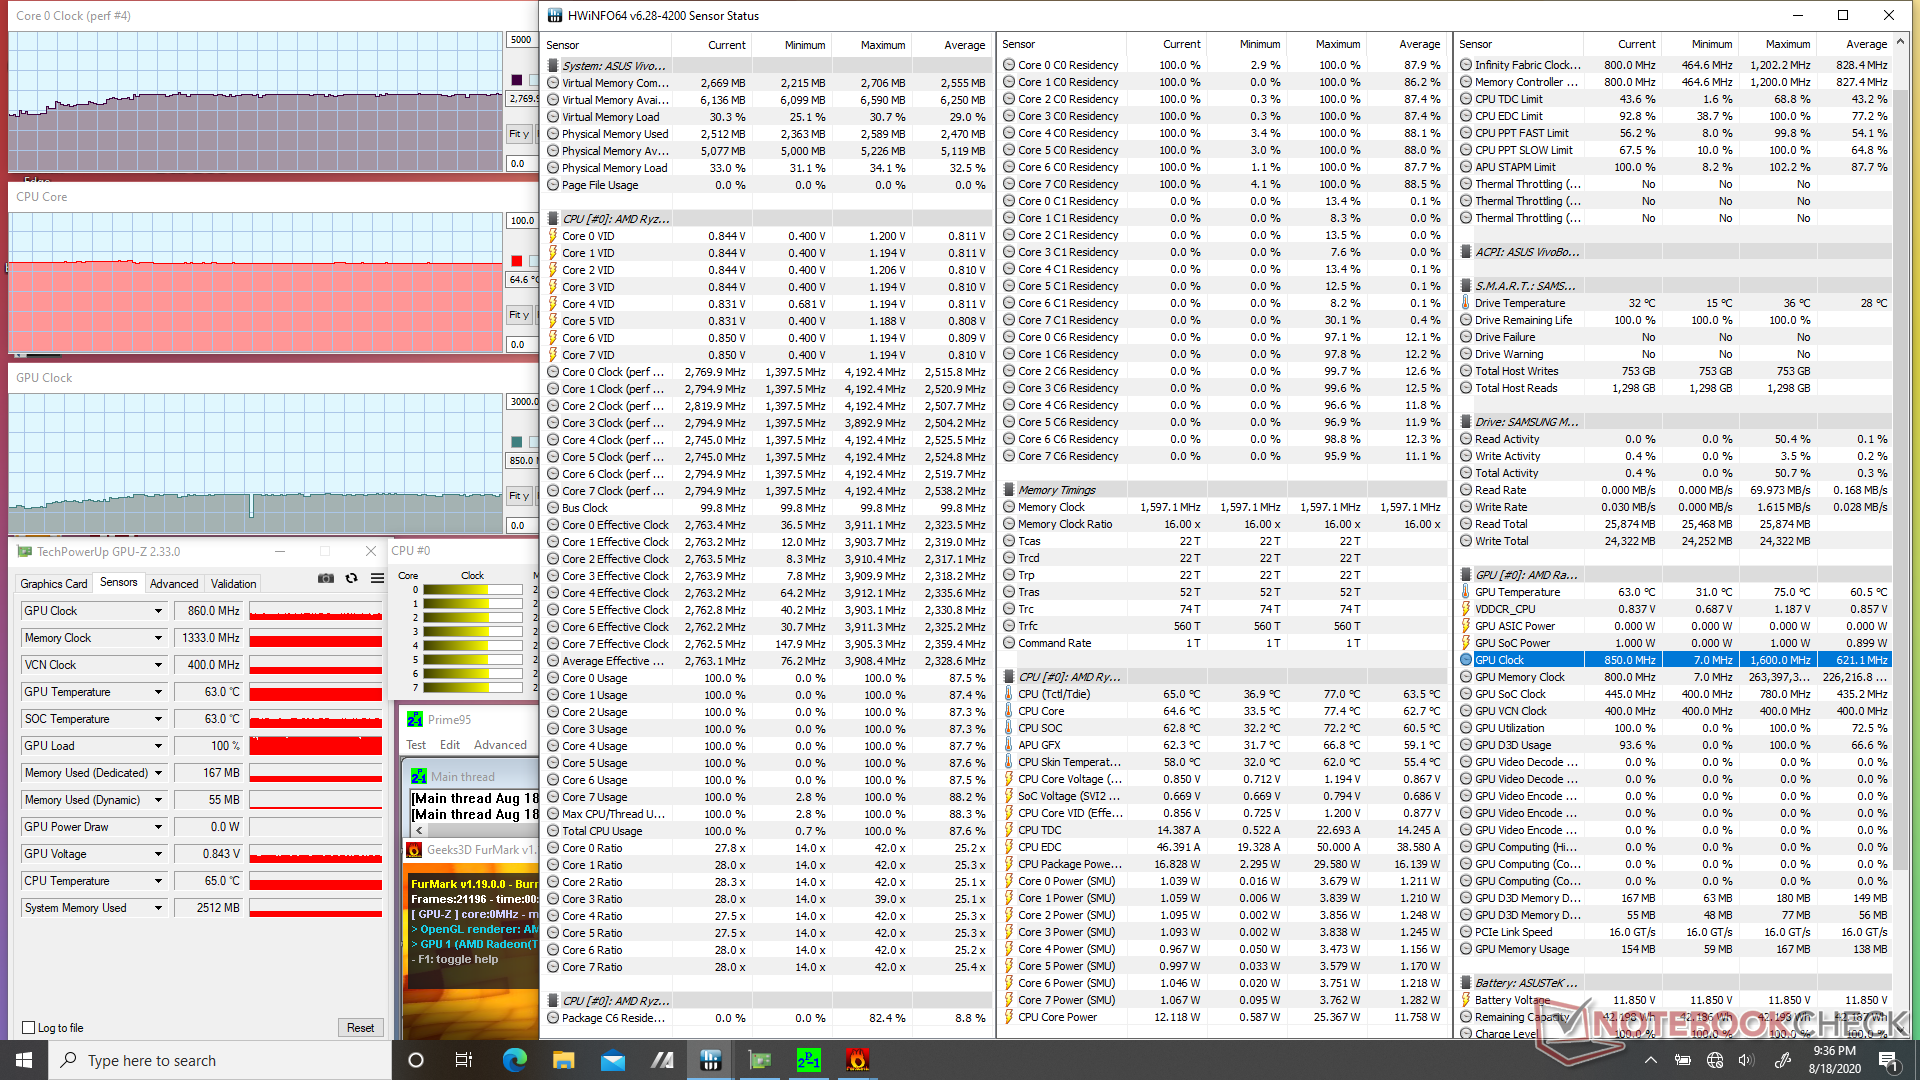This screenshot has width=1920, height=1080.
Task: Enable Log to file checkbox
Action: tap(29, 1028)
